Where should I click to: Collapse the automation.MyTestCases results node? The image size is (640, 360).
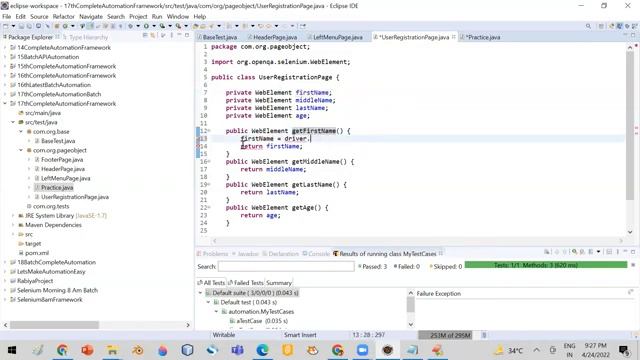tap(216, 311)
